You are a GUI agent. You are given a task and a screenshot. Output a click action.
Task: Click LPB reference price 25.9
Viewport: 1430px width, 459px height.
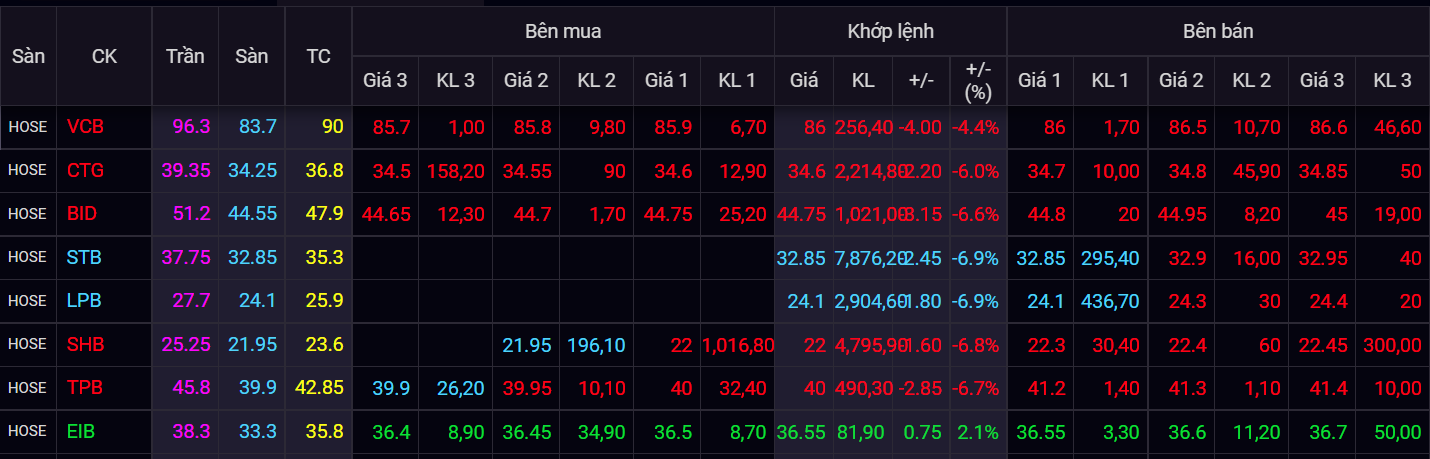(325, 301)
